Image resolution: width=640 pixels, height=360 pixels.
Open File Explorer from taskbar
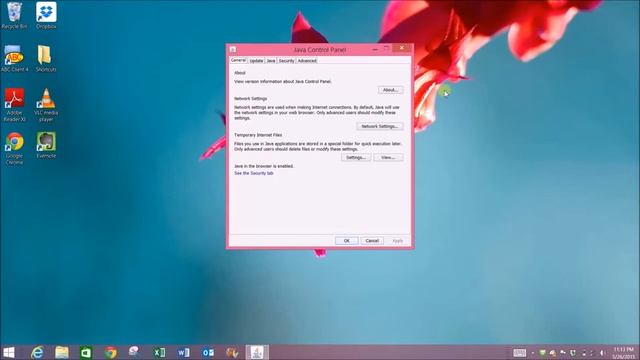click(62, 352)
